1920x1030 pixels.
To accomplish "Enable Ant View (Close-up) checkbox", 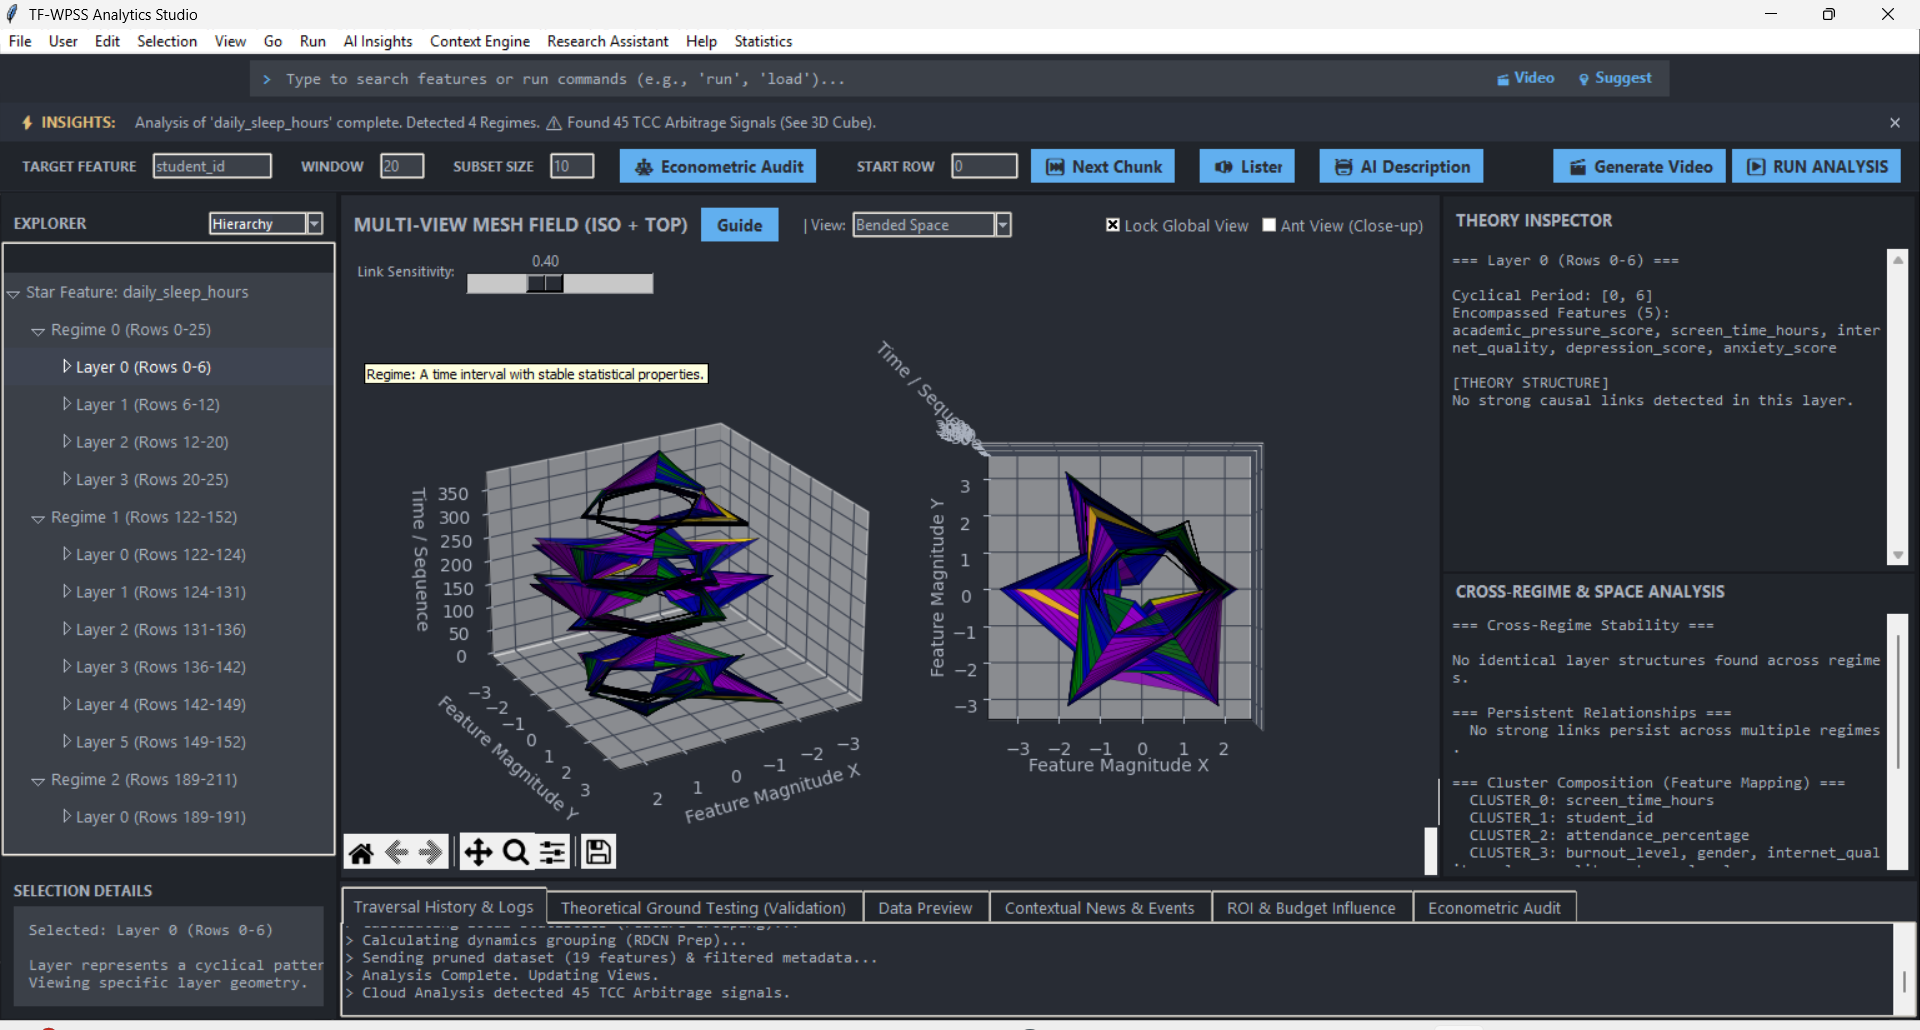I will (1269, 225).
